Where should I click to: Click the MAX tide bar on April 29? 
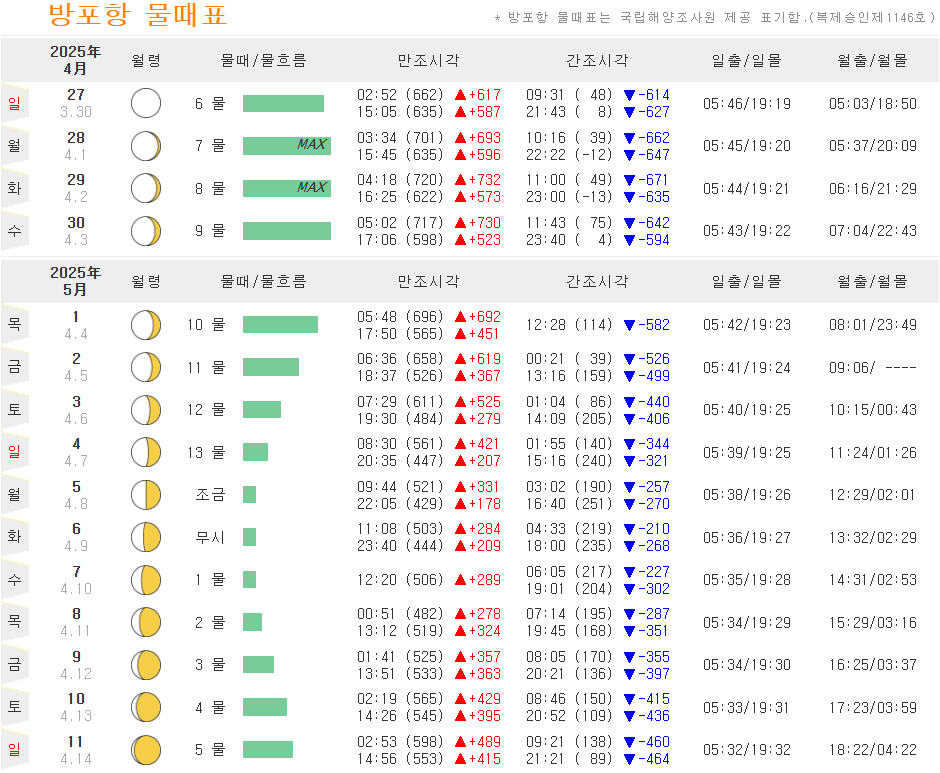pyautogui.click(x=286, y=188)
